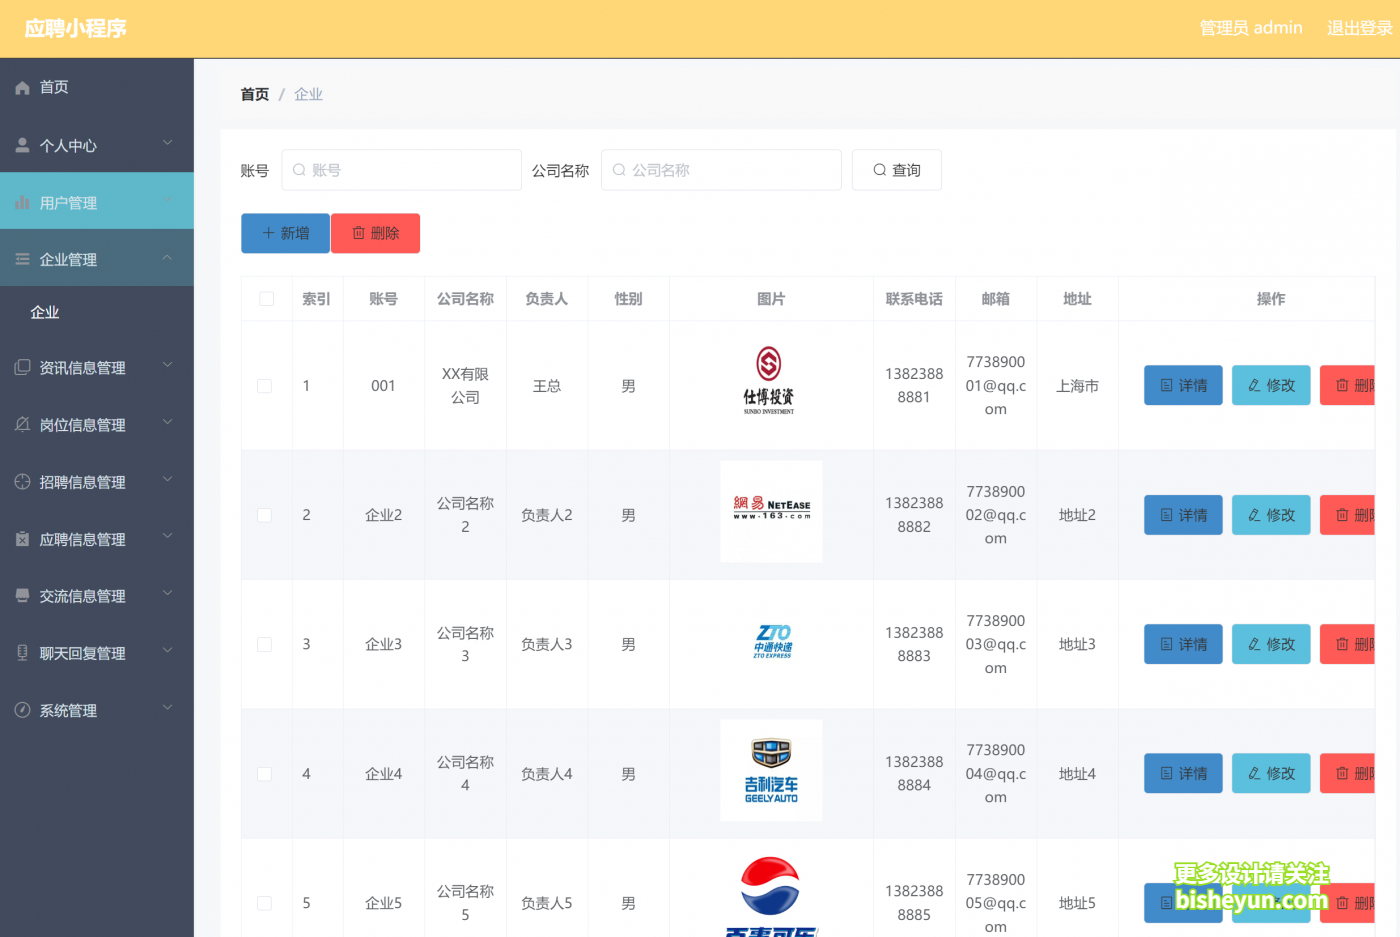Screen dimensions: 1400x937
Task: Check the checkbox for 企业4 row
Action: [265, 774]
